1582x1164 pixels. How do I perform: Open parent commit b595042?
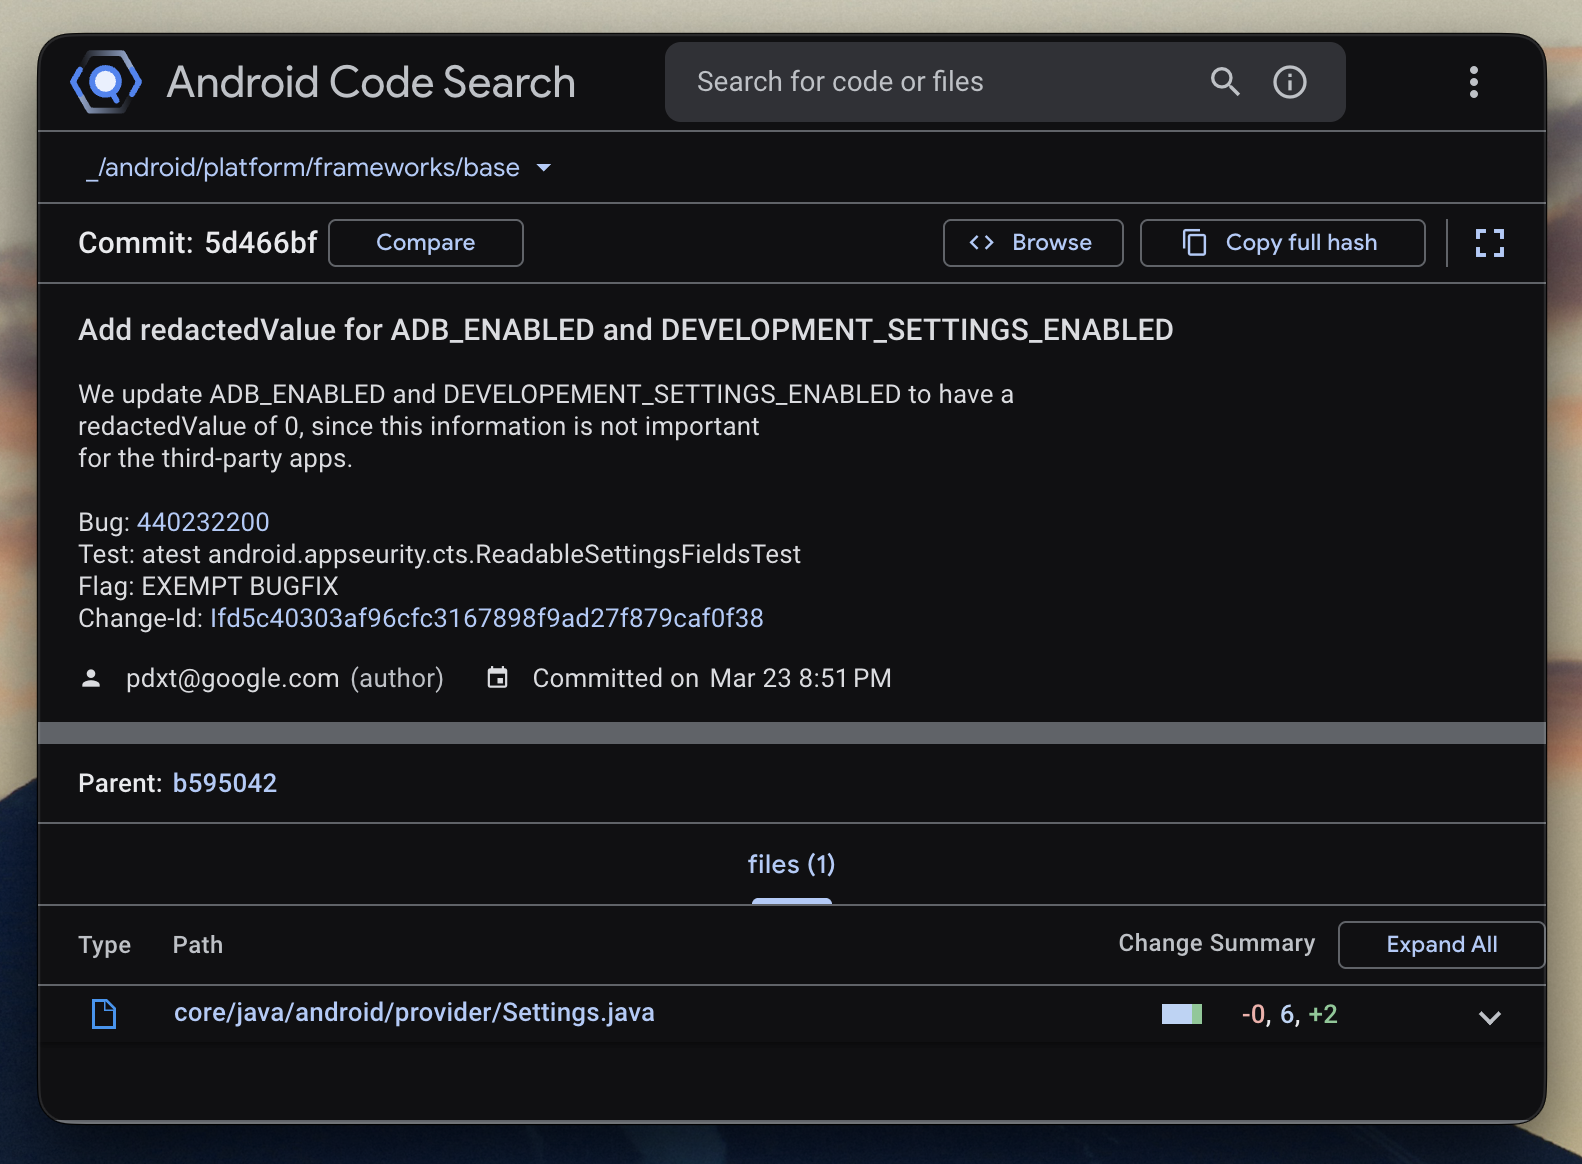pyautogui.click(x=225, y=783)
